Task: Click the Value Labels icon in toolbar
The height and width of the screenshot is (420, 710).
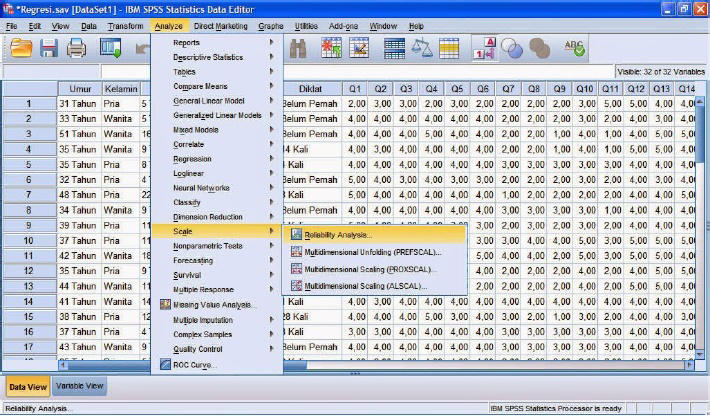Action: pos(486,48)
